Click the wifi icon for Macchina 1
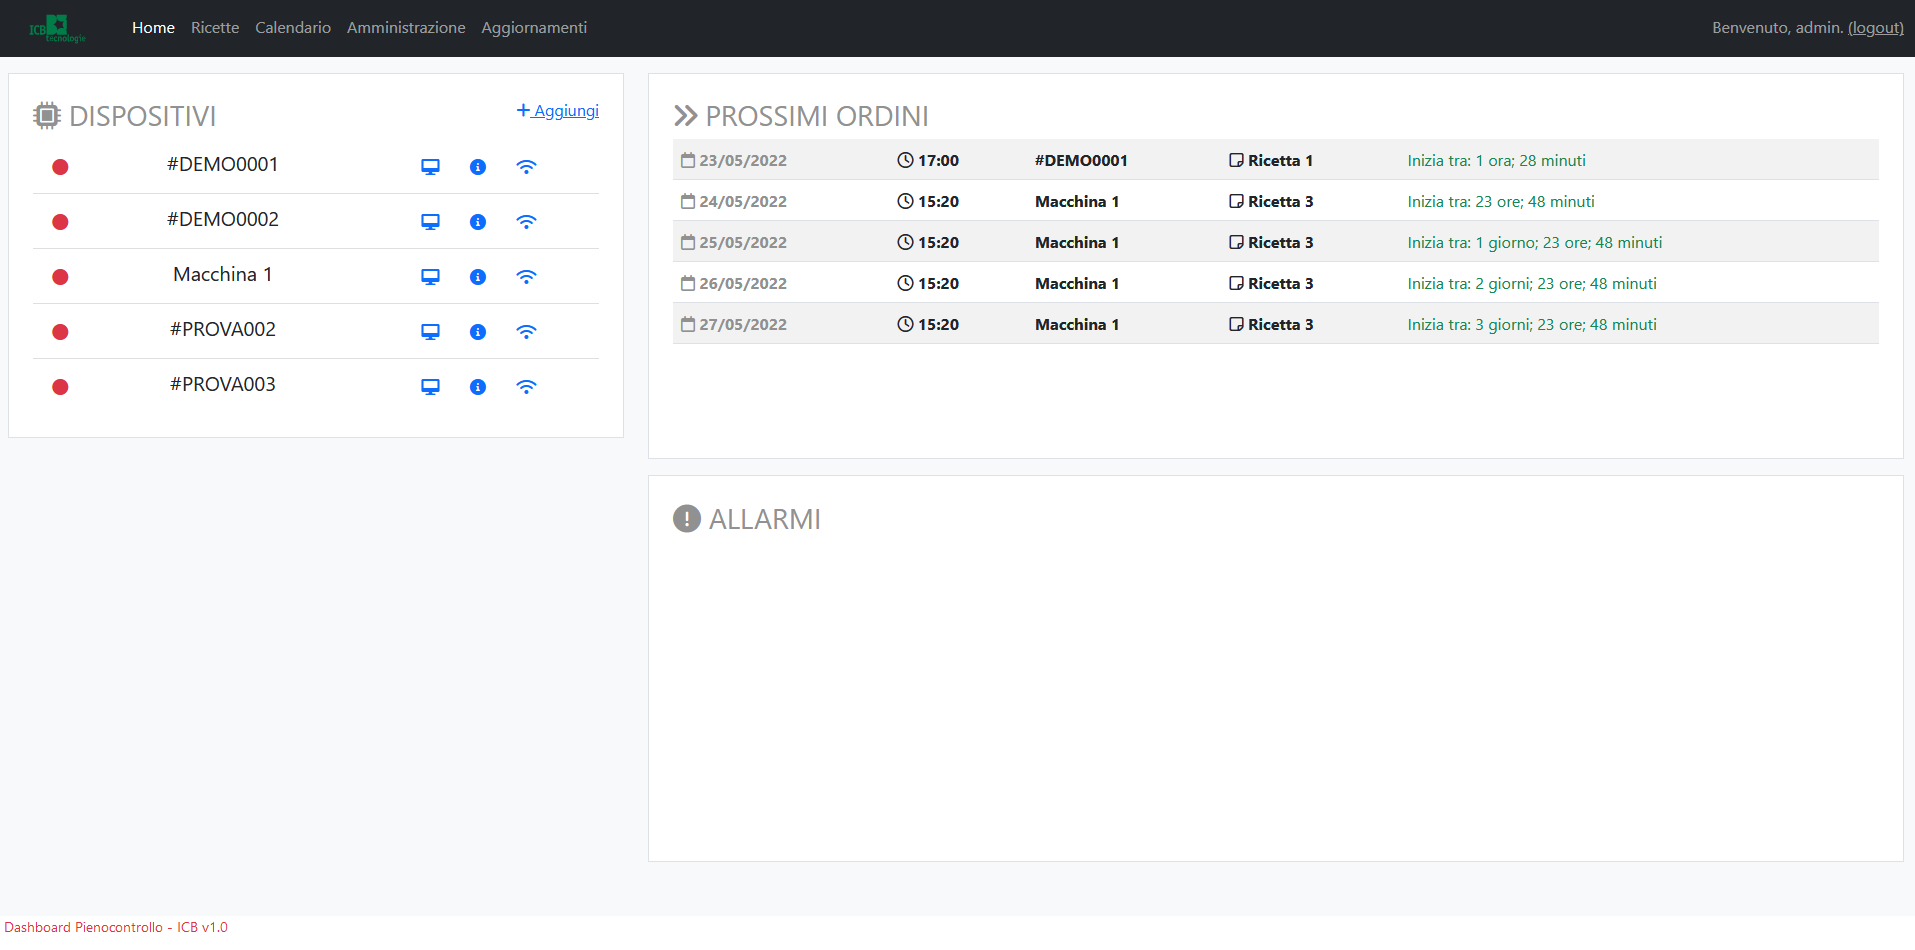Viewport: 1915px width, 950px height. point(526,277)
